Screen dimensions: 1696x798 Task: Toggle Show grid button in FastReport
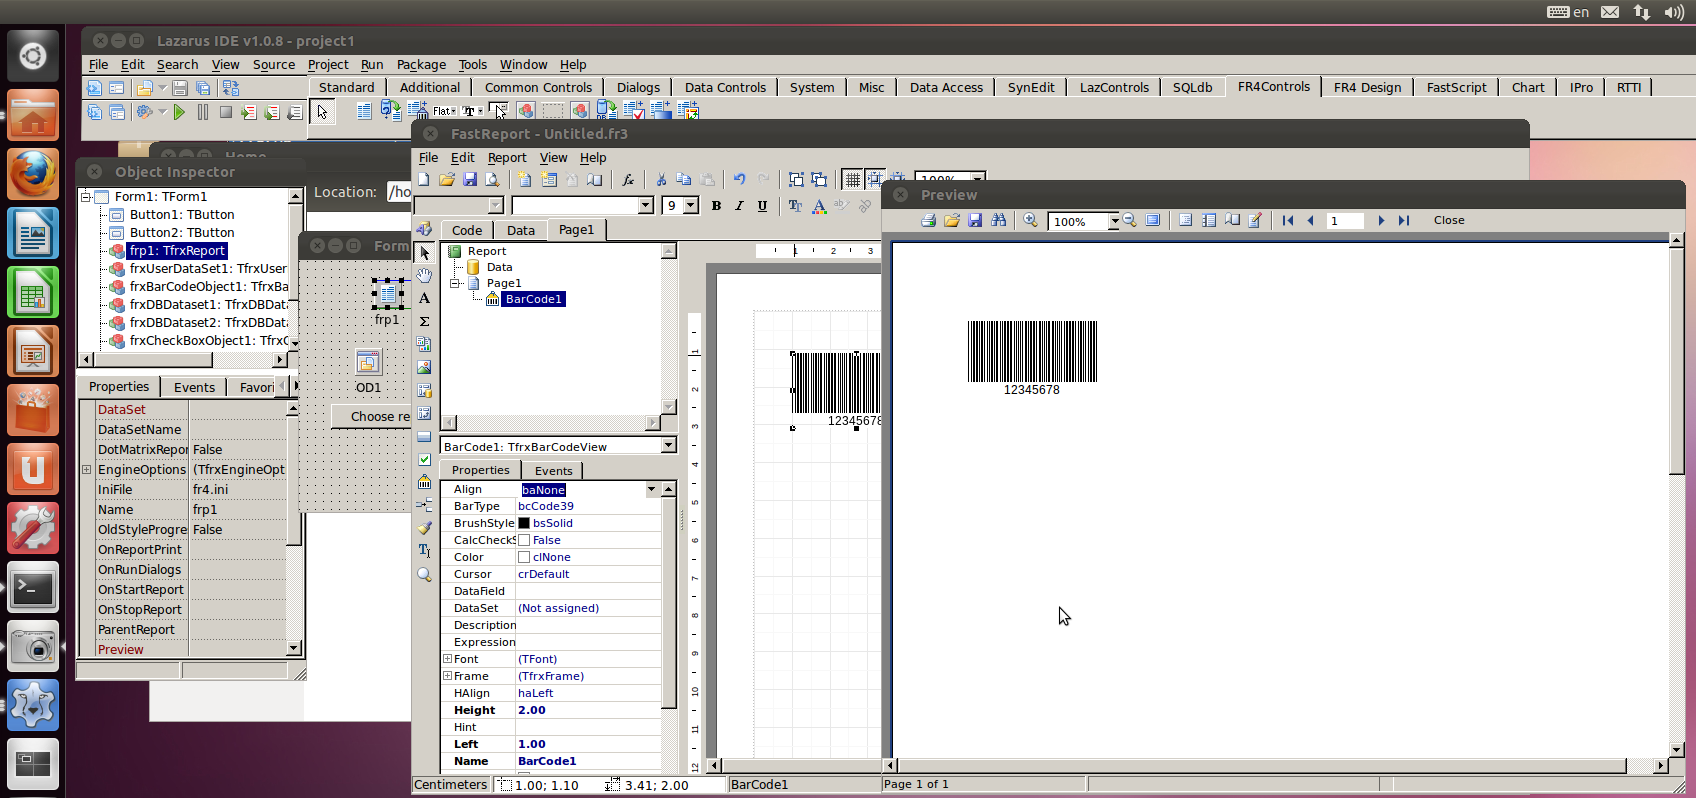tap(852, 179)
